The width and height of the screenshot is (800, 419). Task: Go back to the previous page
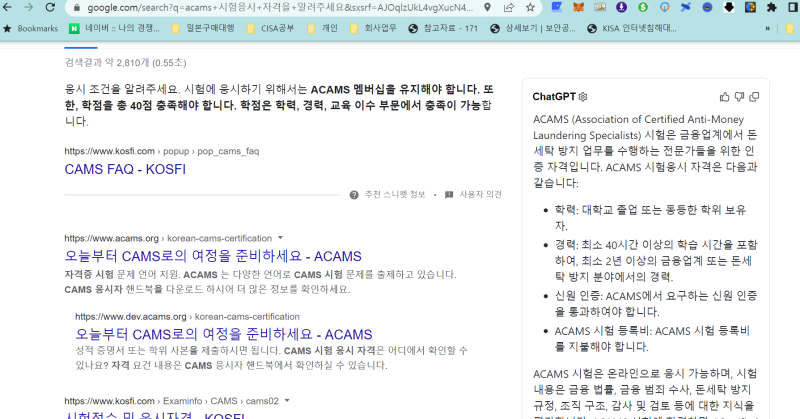click(7, 7)
